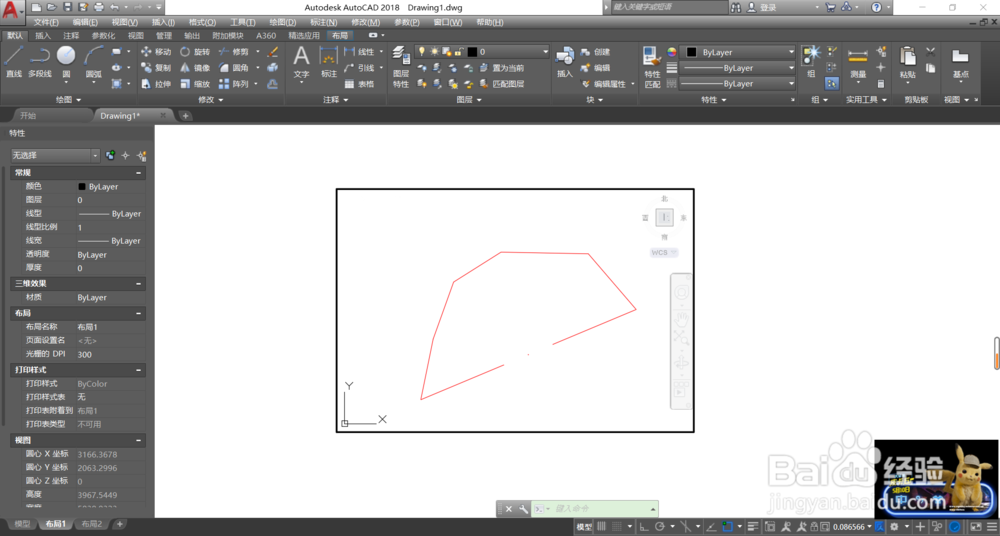Toggle layer on/off light bulb icon
The image size is (1000, 536).
tap(421, 52)
